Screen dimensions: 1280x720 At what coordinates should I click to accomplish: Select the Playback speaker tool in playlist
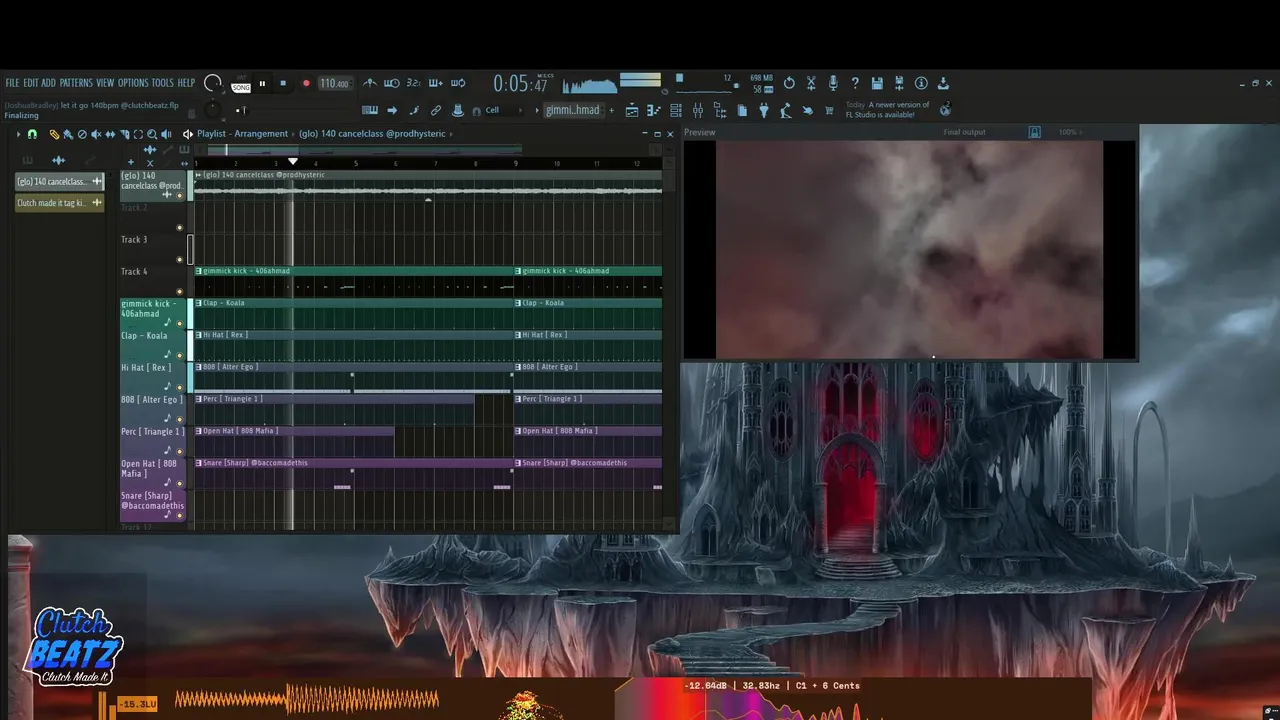[x=166, y=134]
